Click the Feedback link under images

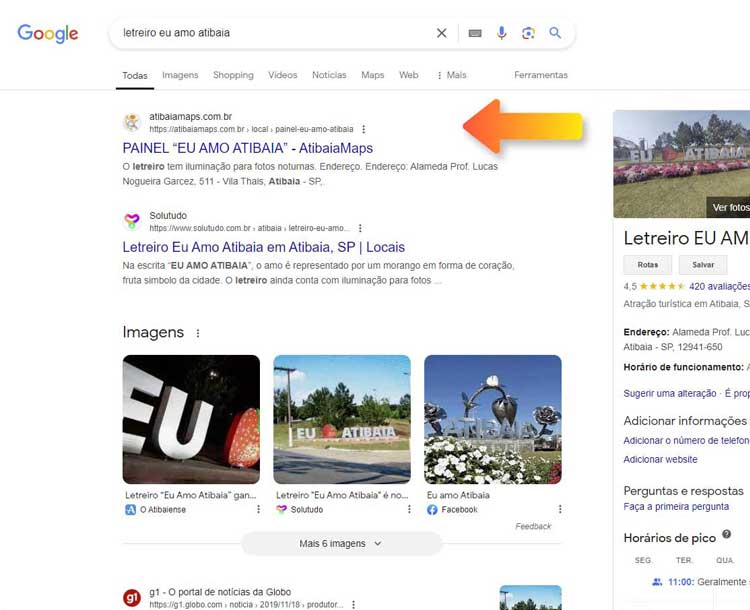tap(533, 526)
